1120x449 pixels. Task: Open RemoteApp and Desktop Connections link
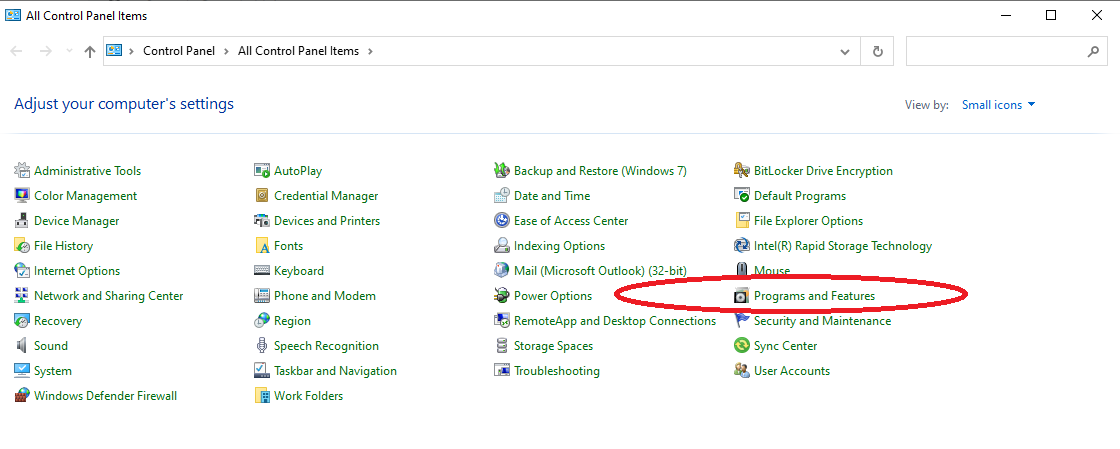click(615, 321)
